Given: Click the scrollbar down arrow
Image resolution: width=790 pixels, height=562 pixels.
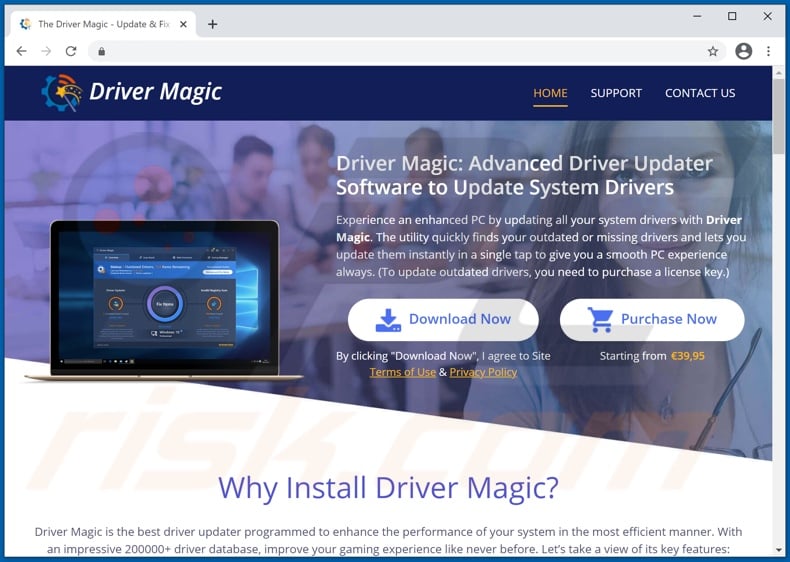Looking at the screenshot, I should click(779, 550).
